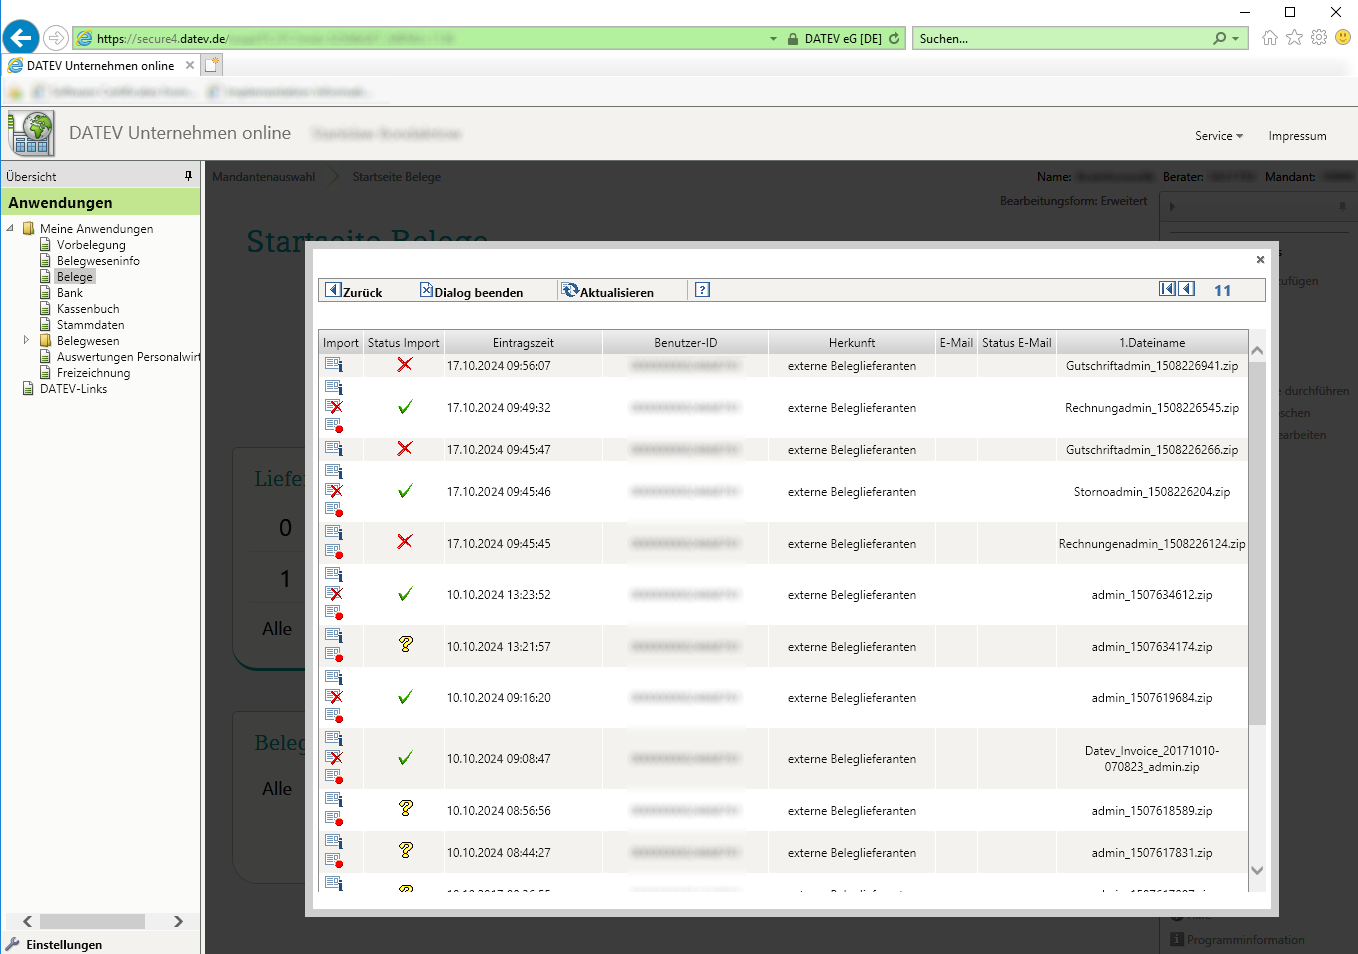Click the dialog scrollbar down arrow
1358x954 pixels.
coord(1257,871)
